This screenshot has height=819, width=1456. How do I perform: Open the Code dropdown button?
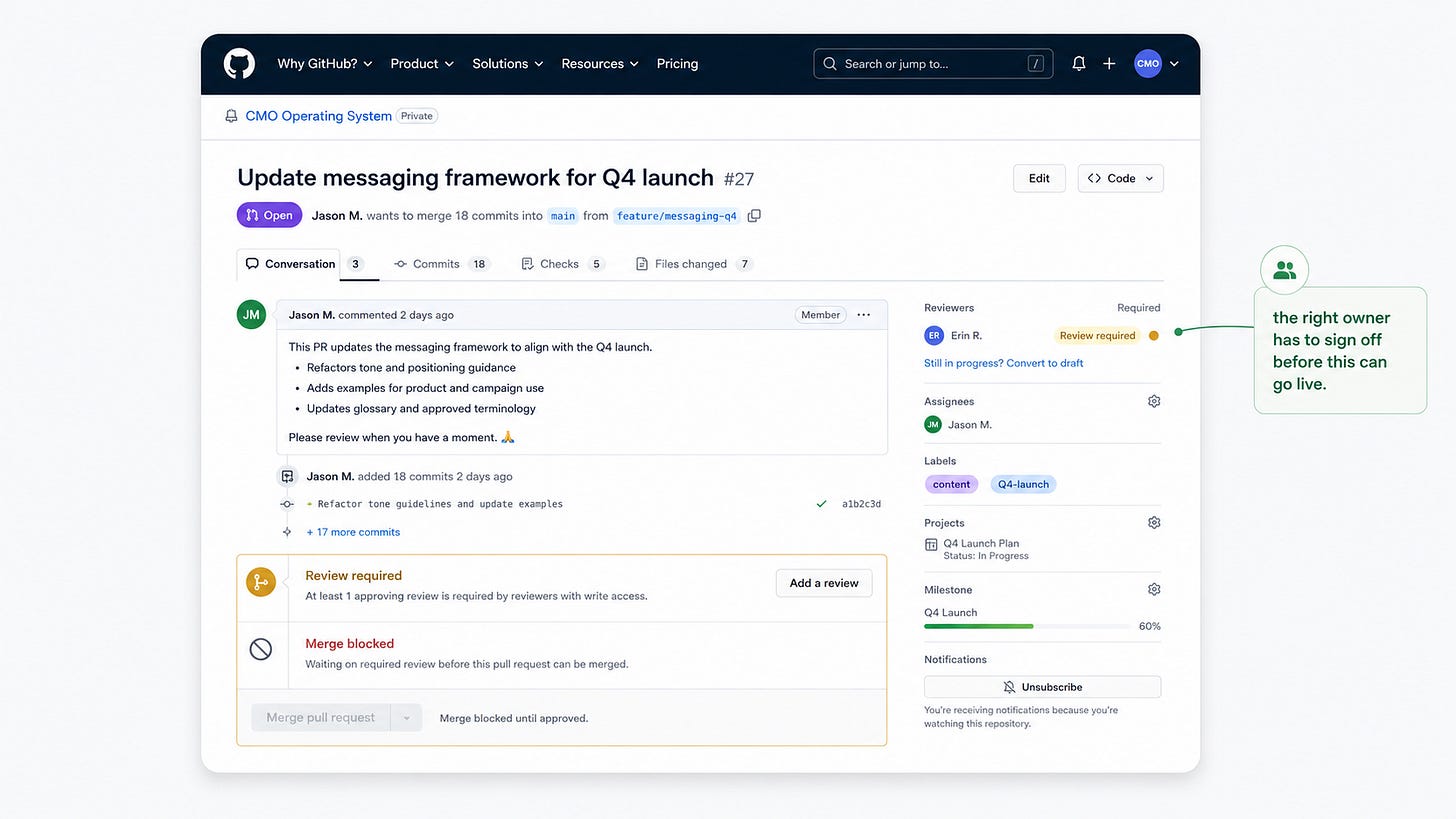[x=1120, y=178]
